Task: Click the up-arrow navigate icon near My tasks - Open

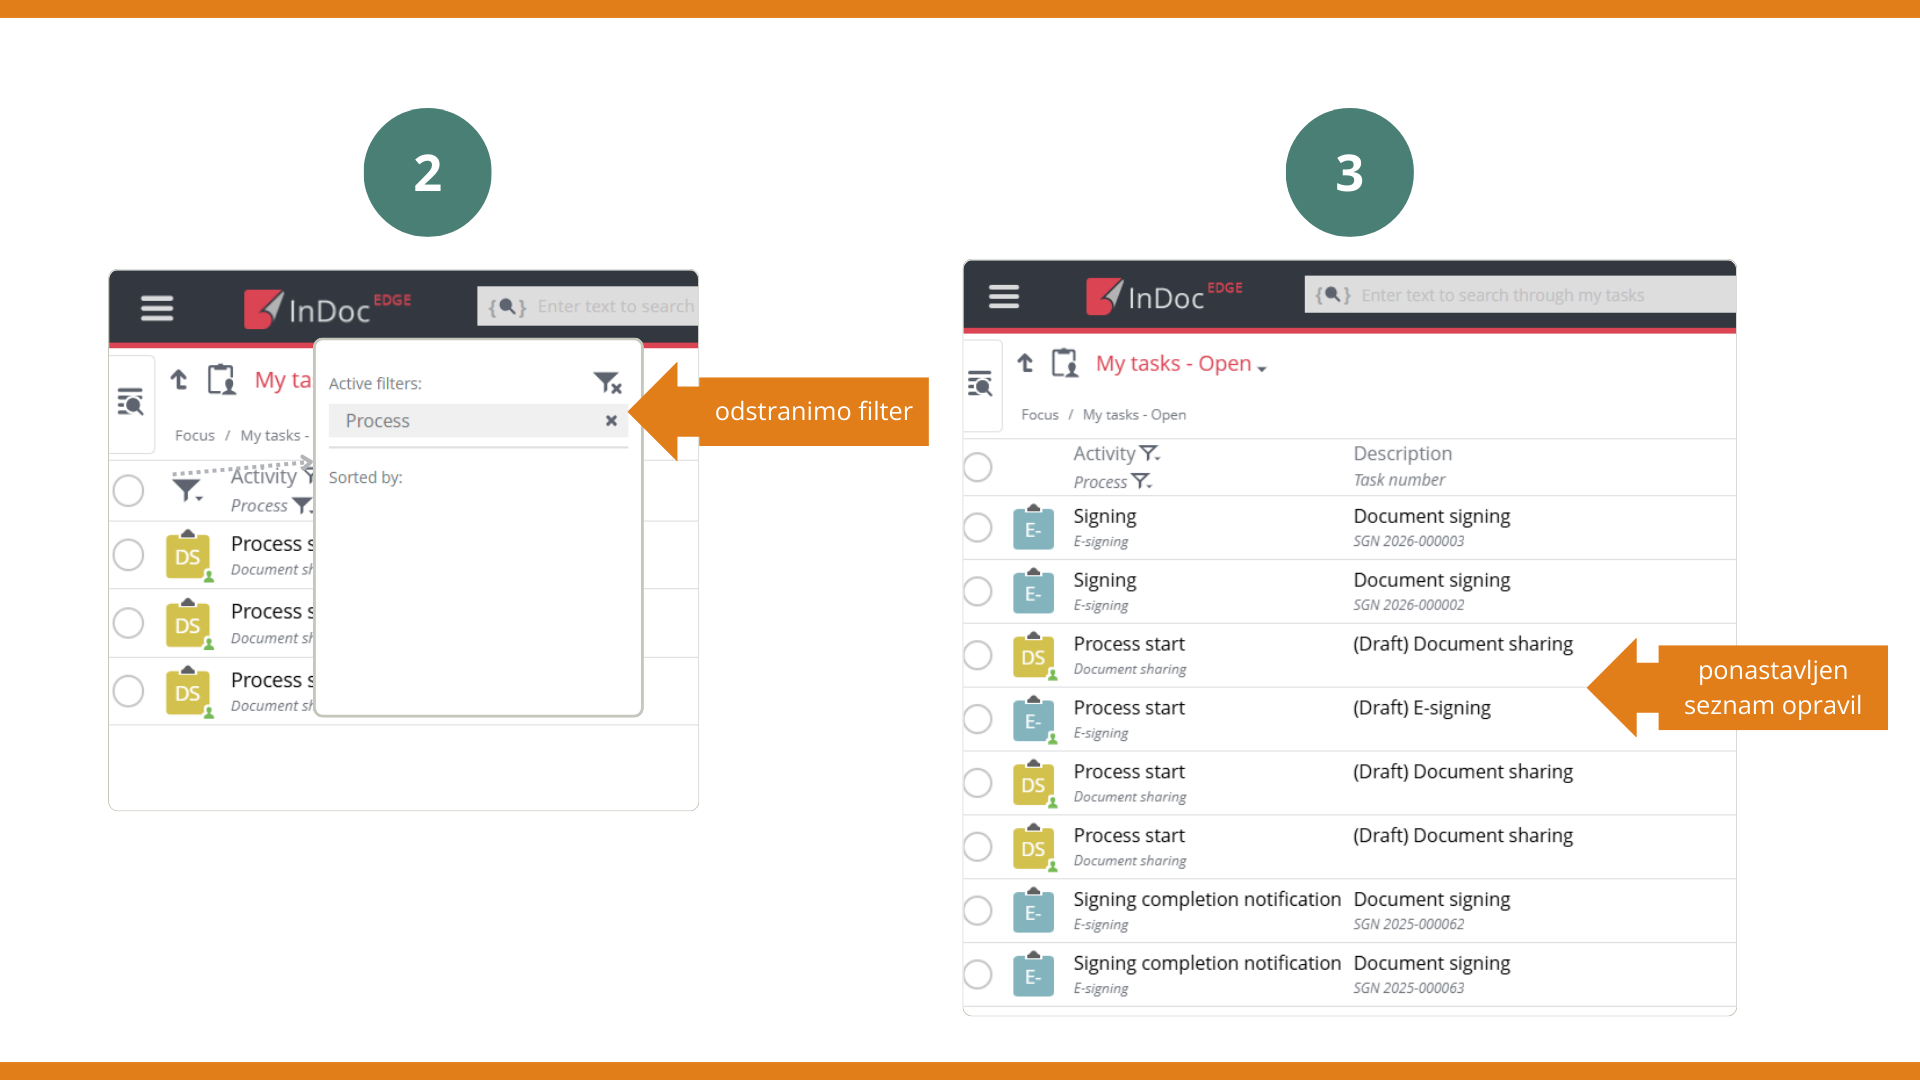Action: pyautogui.click(x=1025, y=363)
